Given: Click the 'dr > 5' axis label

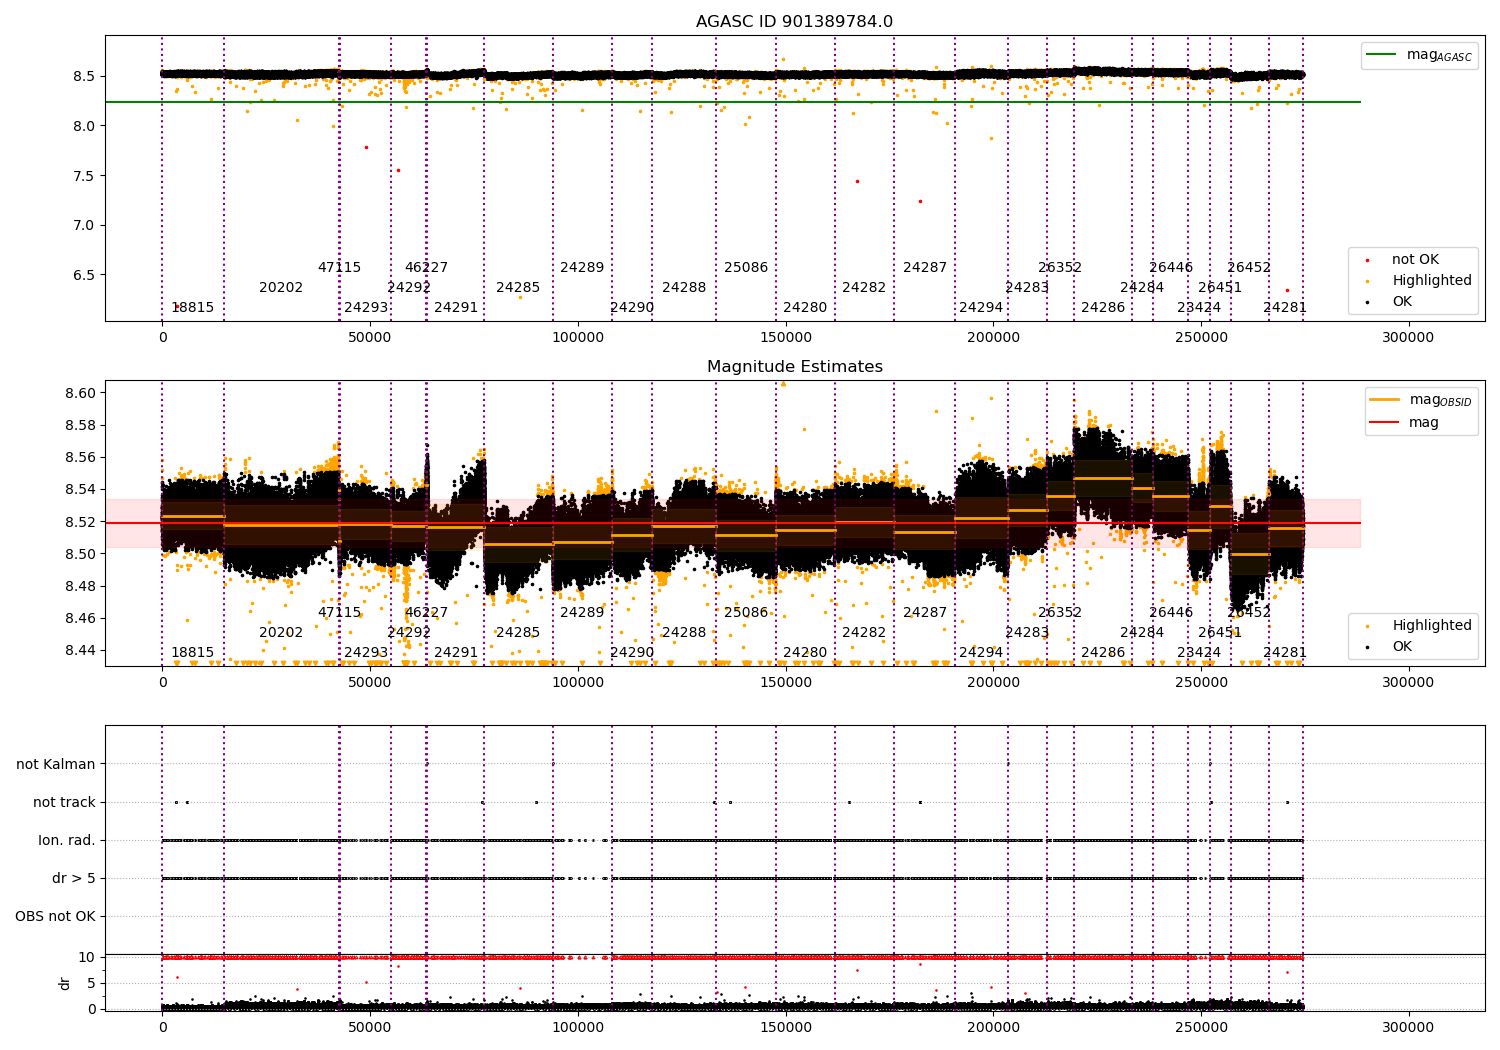Looking at the screenshot, I should pyautogui.click(x=74, y=878).
